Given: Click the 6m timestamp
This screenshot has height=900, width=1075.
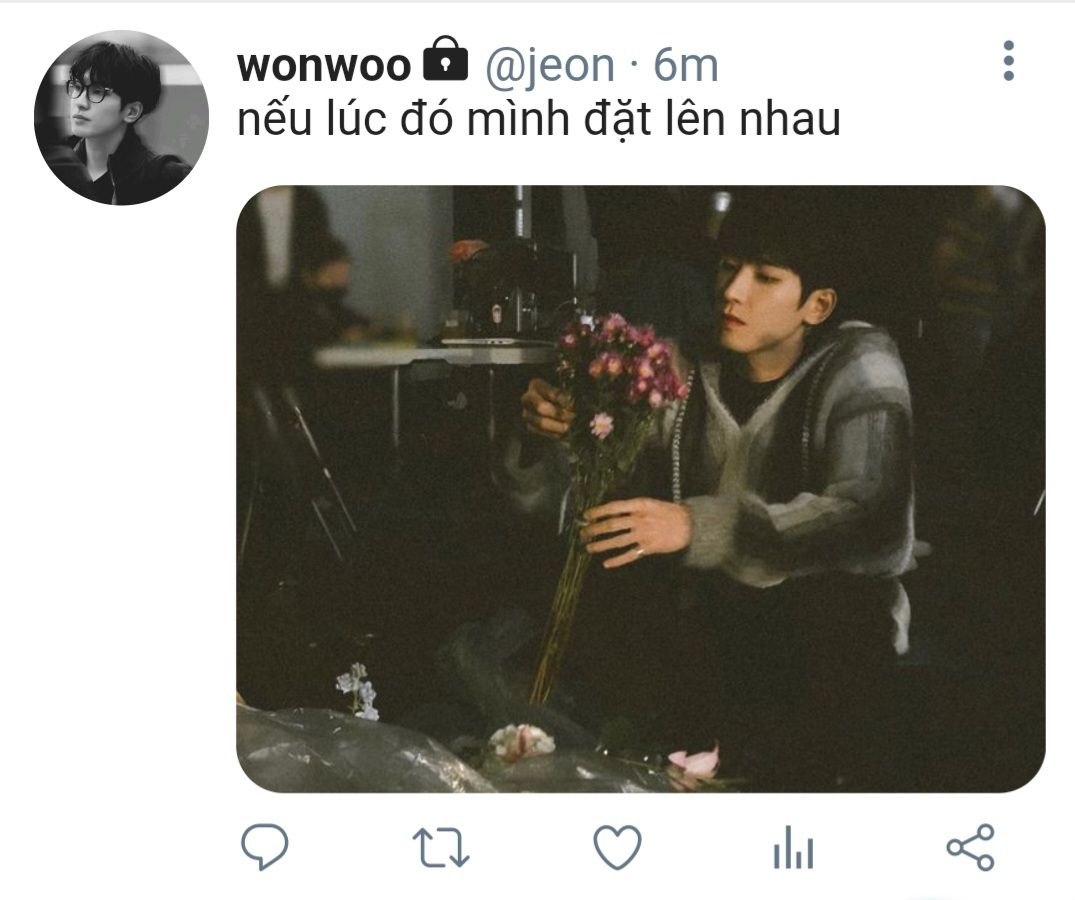Looking at the screenshot, I should coord(686,65).
